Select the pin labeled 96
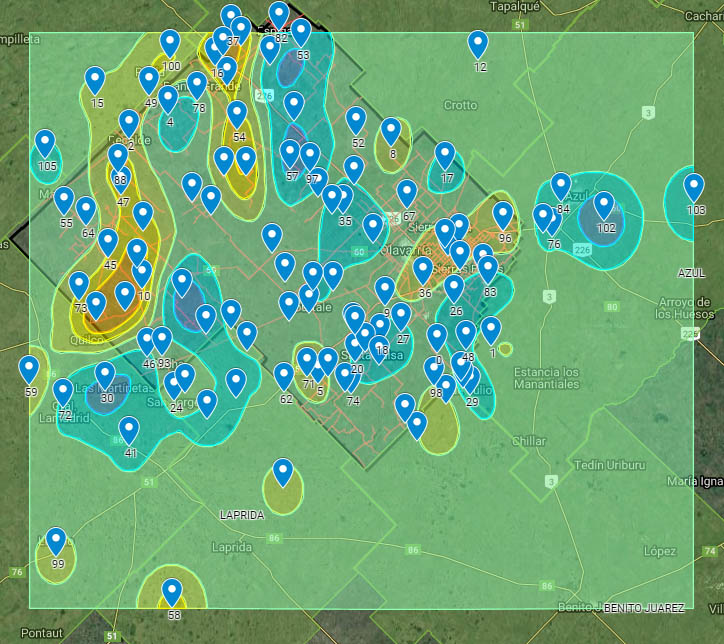The image size is (724, 644). pyautogui.click(x=503, y=217)
